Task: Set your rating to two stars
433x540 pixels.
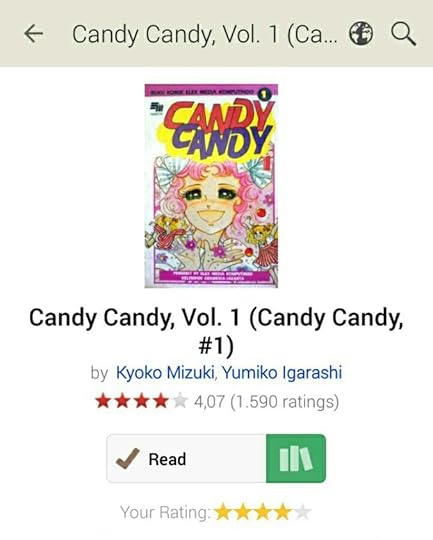Action: click(243, 512)
